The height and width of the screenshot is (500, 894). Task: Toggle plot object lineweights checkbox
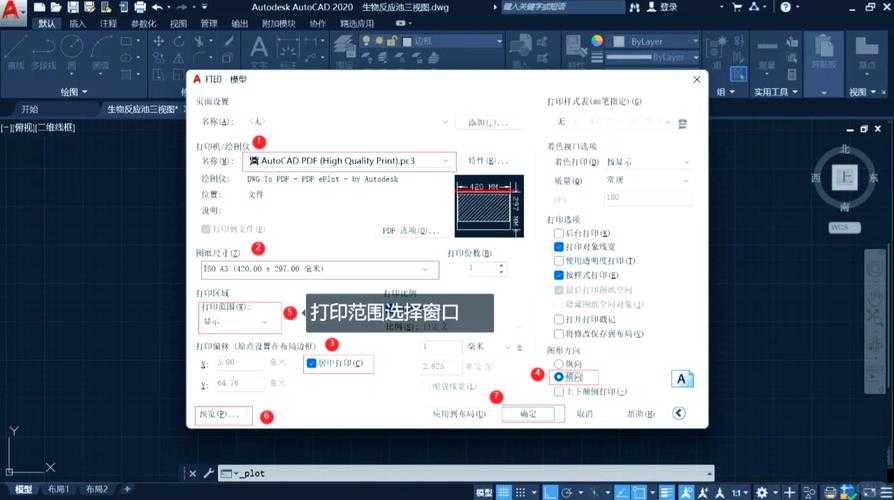(x=559, y=247)
